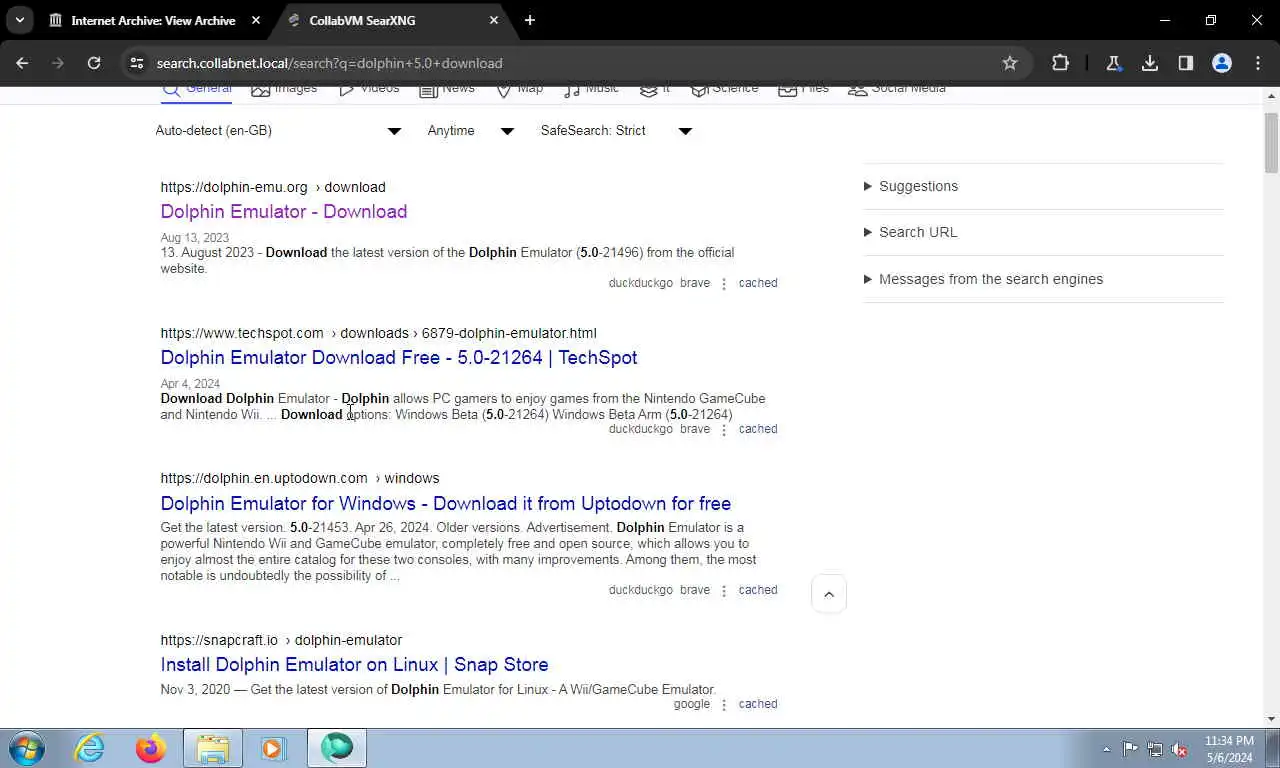Screen dimensions: 1280x768
Task: Select the active green browser taskbar icon
Action: [x=337, y=748]
